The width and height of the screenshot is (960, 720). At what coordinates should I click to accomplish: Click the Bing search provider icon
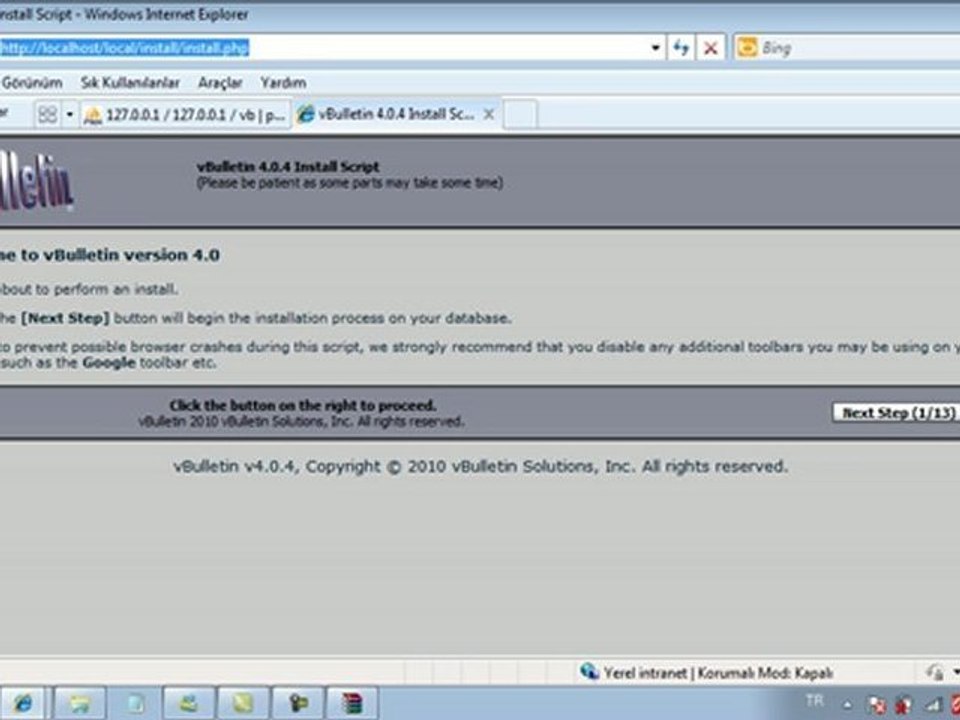[747, 47]
